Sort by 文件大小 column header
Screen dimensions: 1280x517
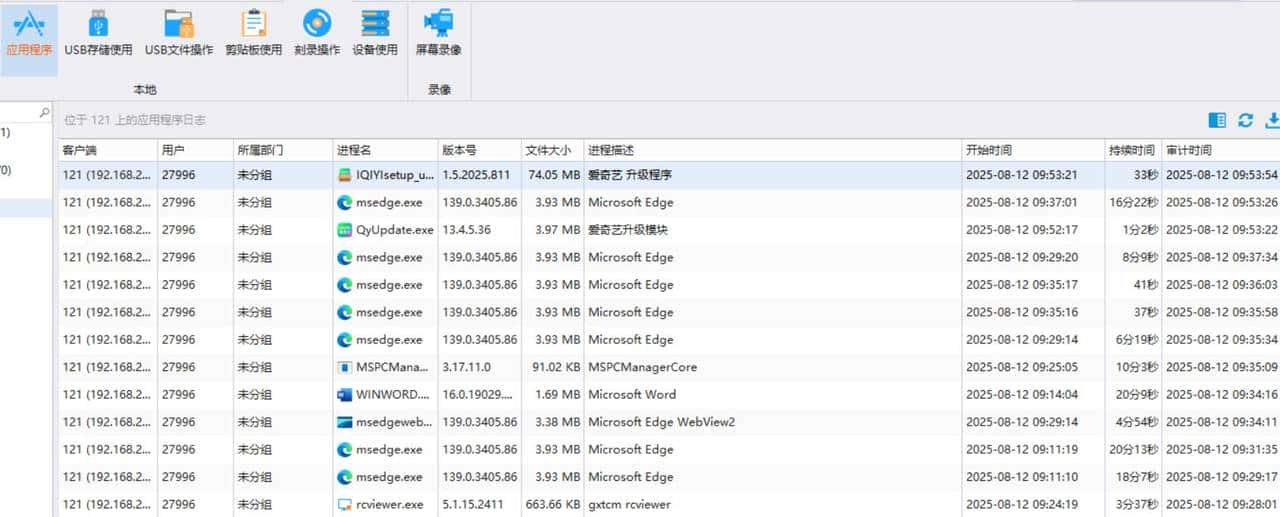(551, 150)
